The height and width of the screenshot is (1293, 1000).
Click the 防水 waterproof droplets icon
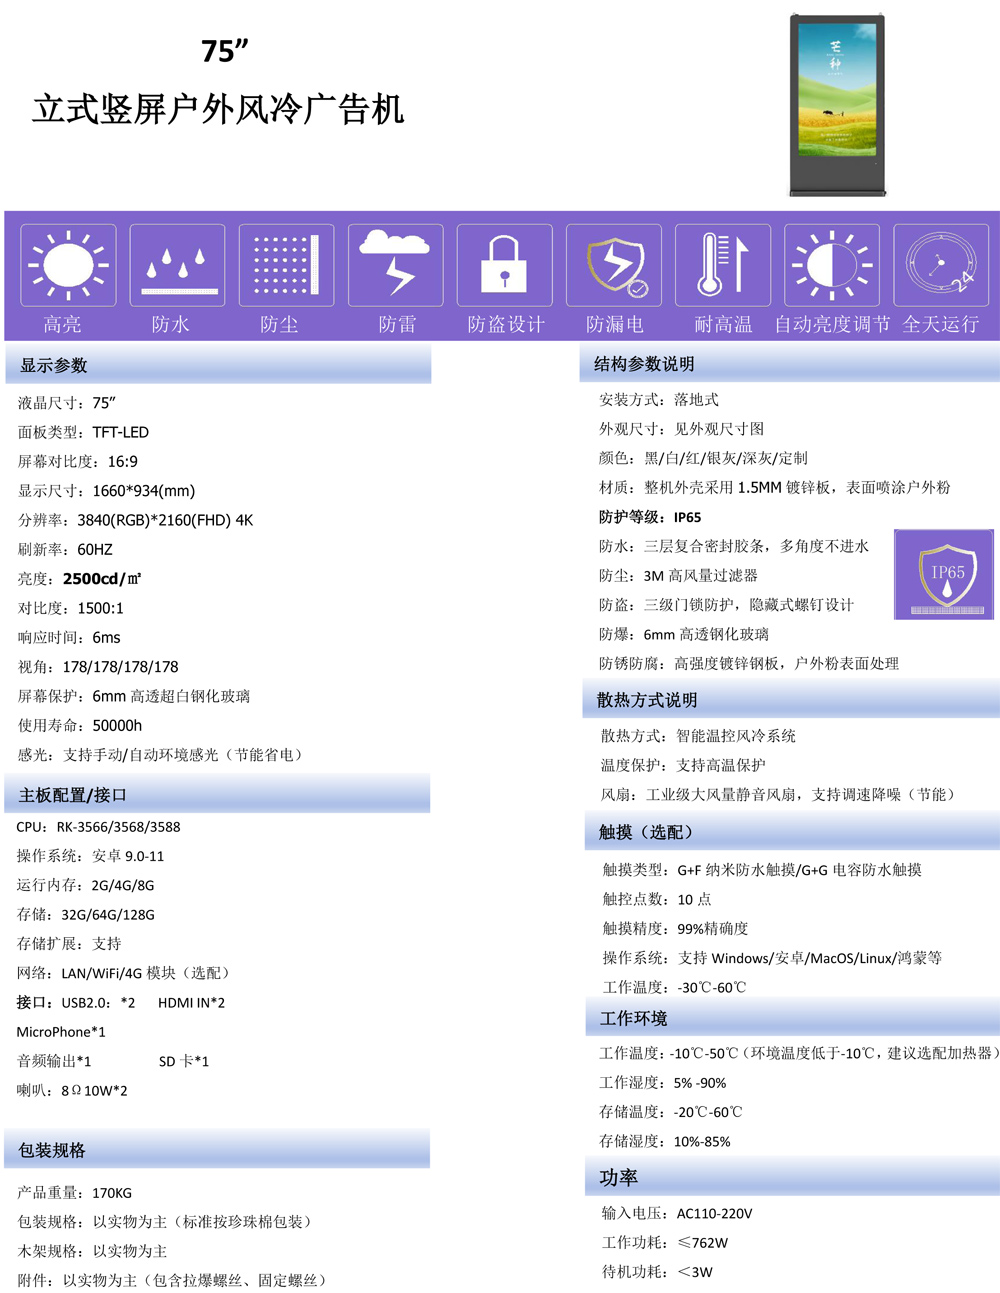[176, 265]
